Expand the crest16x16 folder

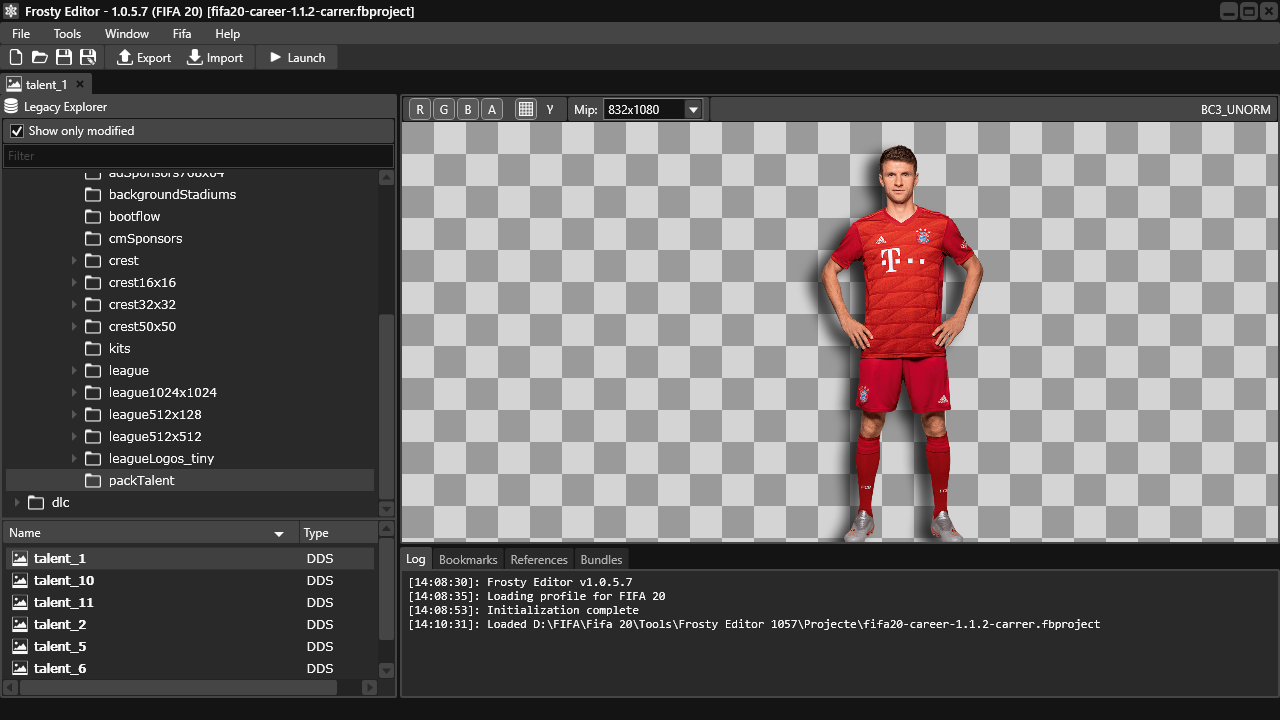74,283
